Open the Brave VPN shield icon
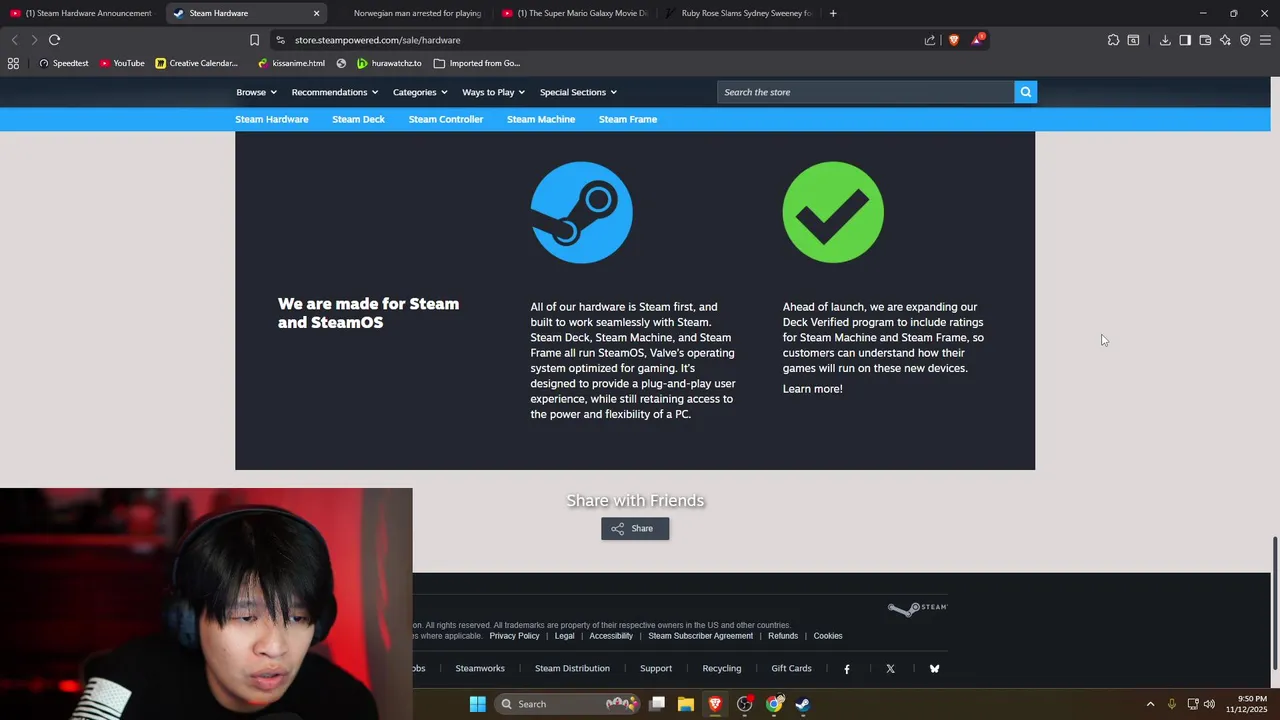 (1245, 40)
